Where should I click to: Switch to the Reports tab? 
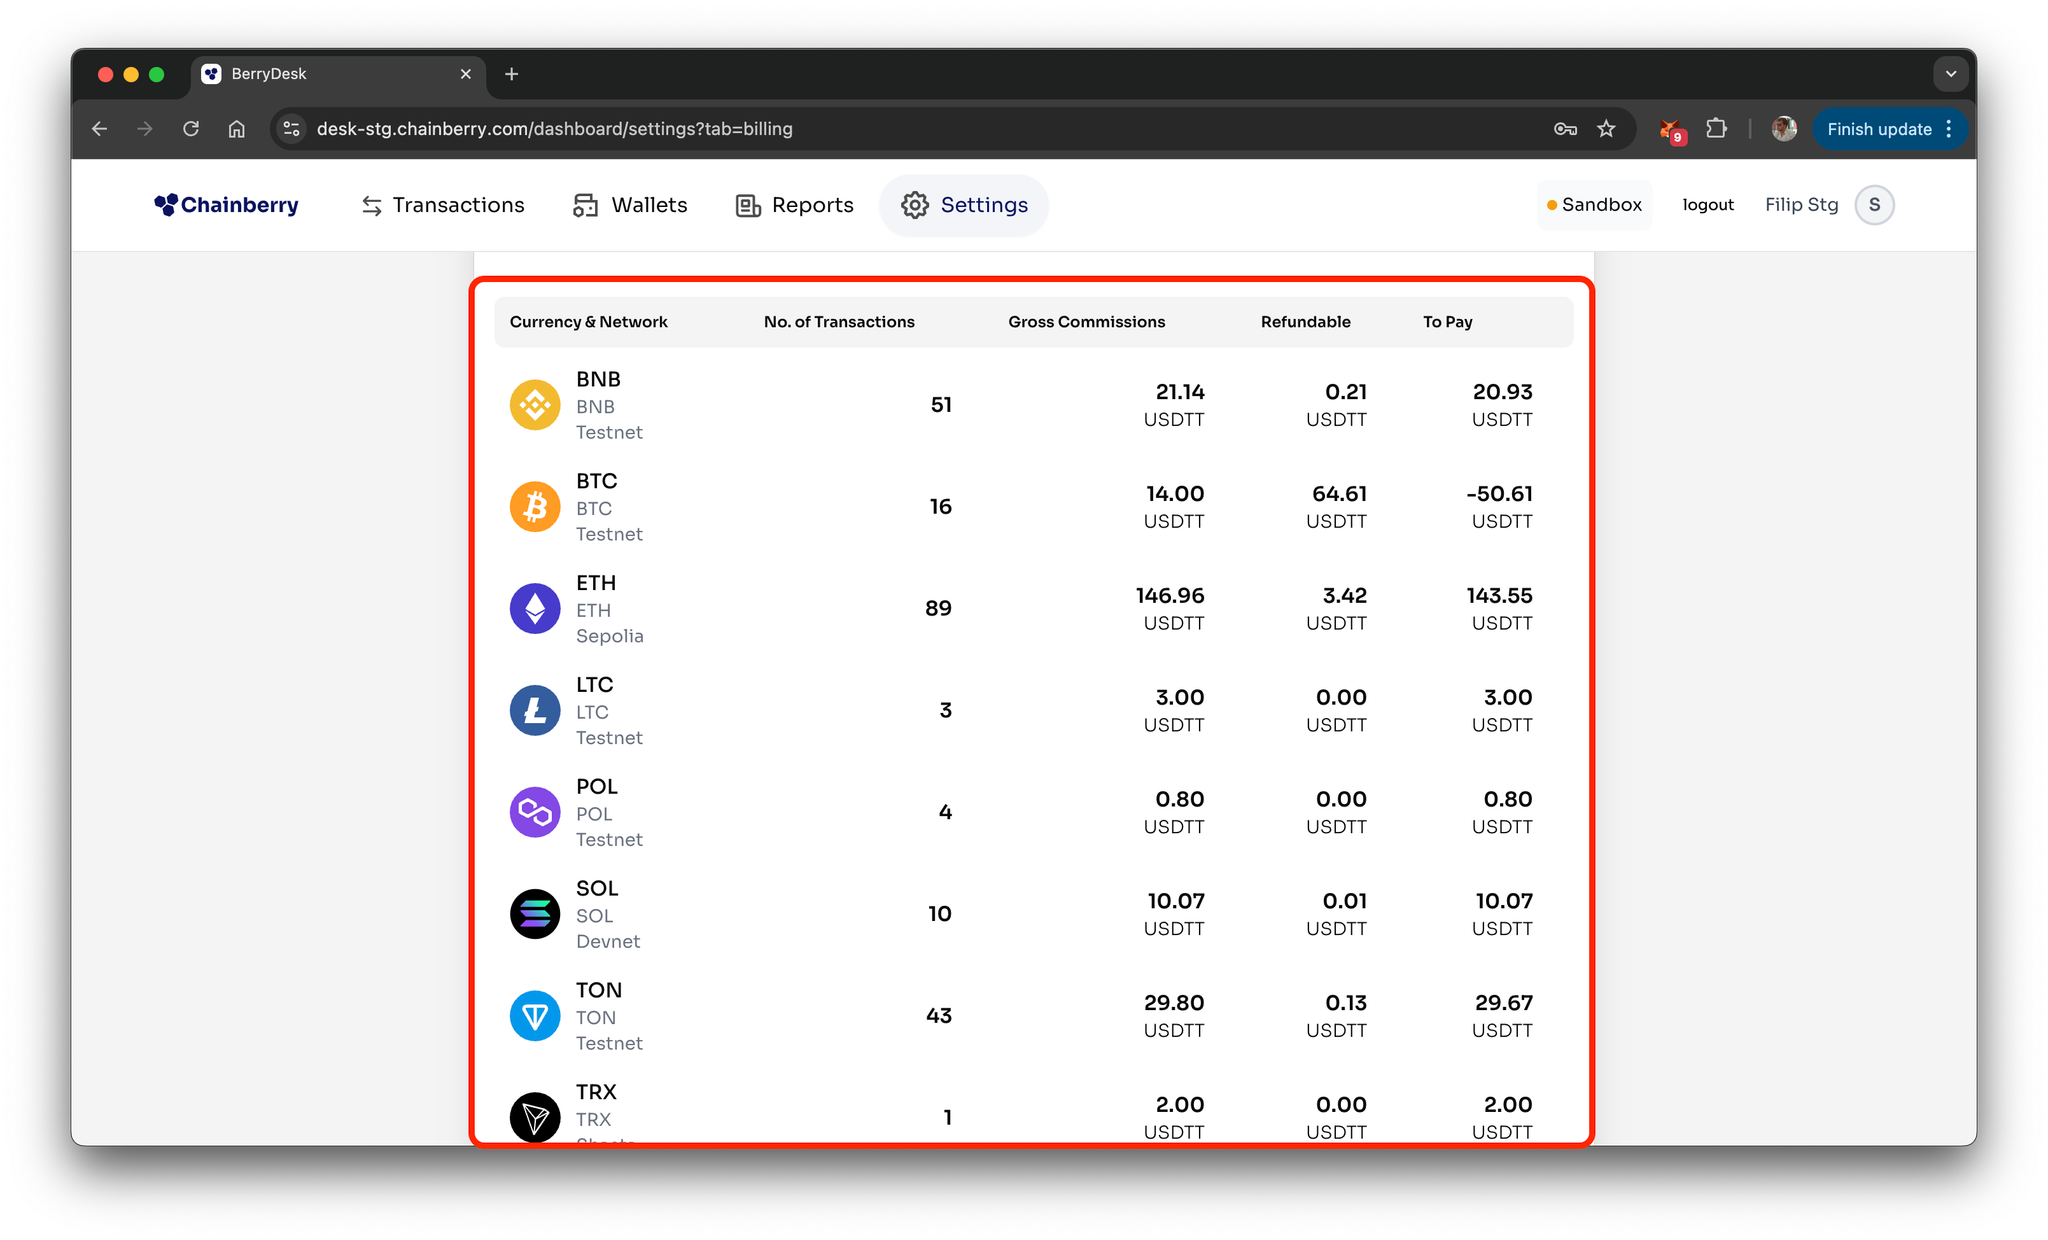pyautogui.click(x=795, y=205)
